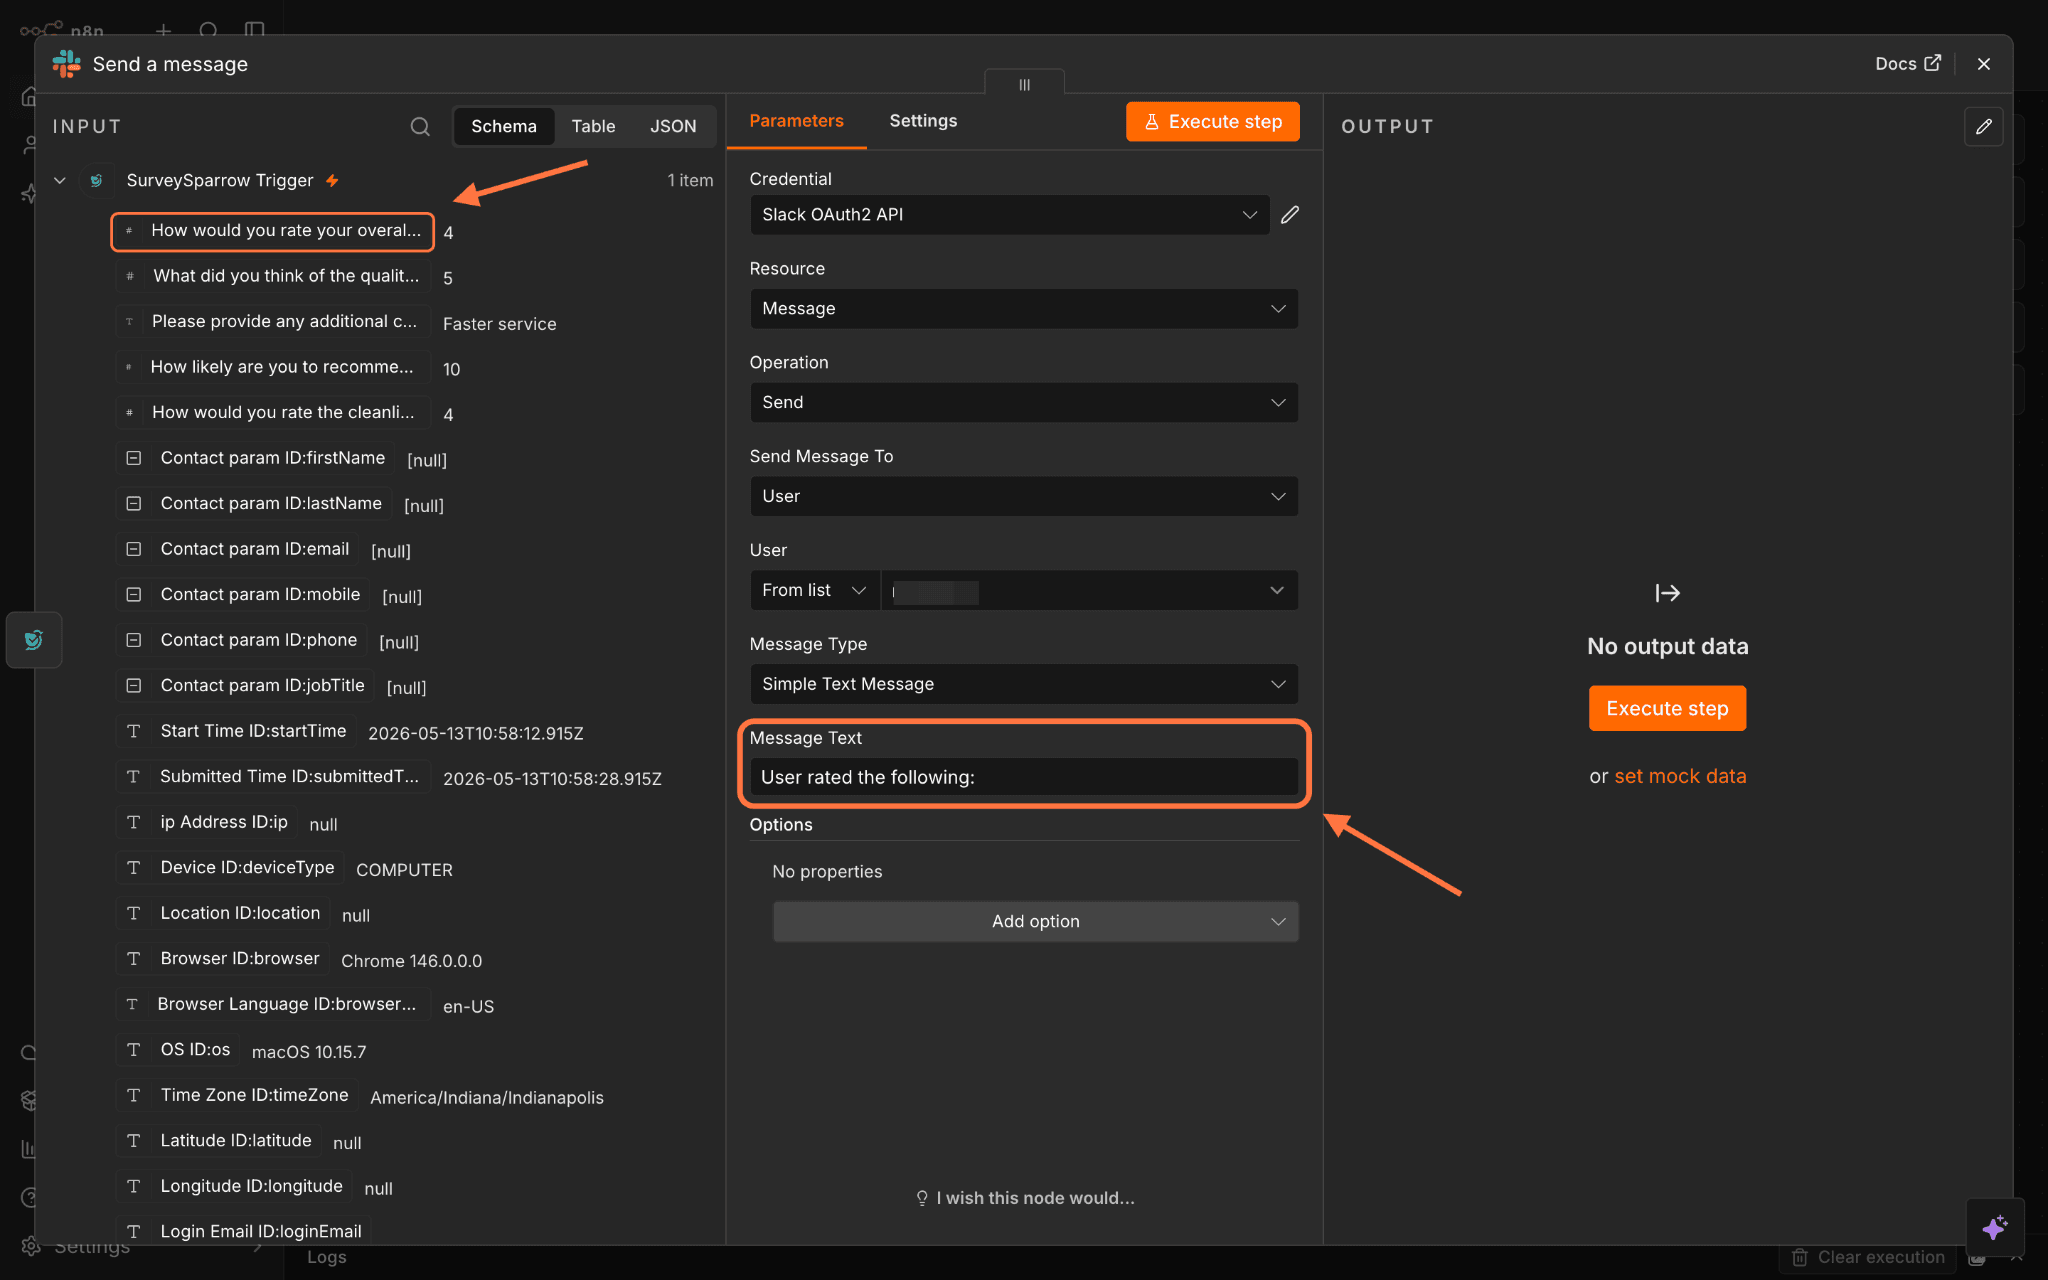Change the From list mode selector
Screen dimensions: 2048x1280
(814, 591)
